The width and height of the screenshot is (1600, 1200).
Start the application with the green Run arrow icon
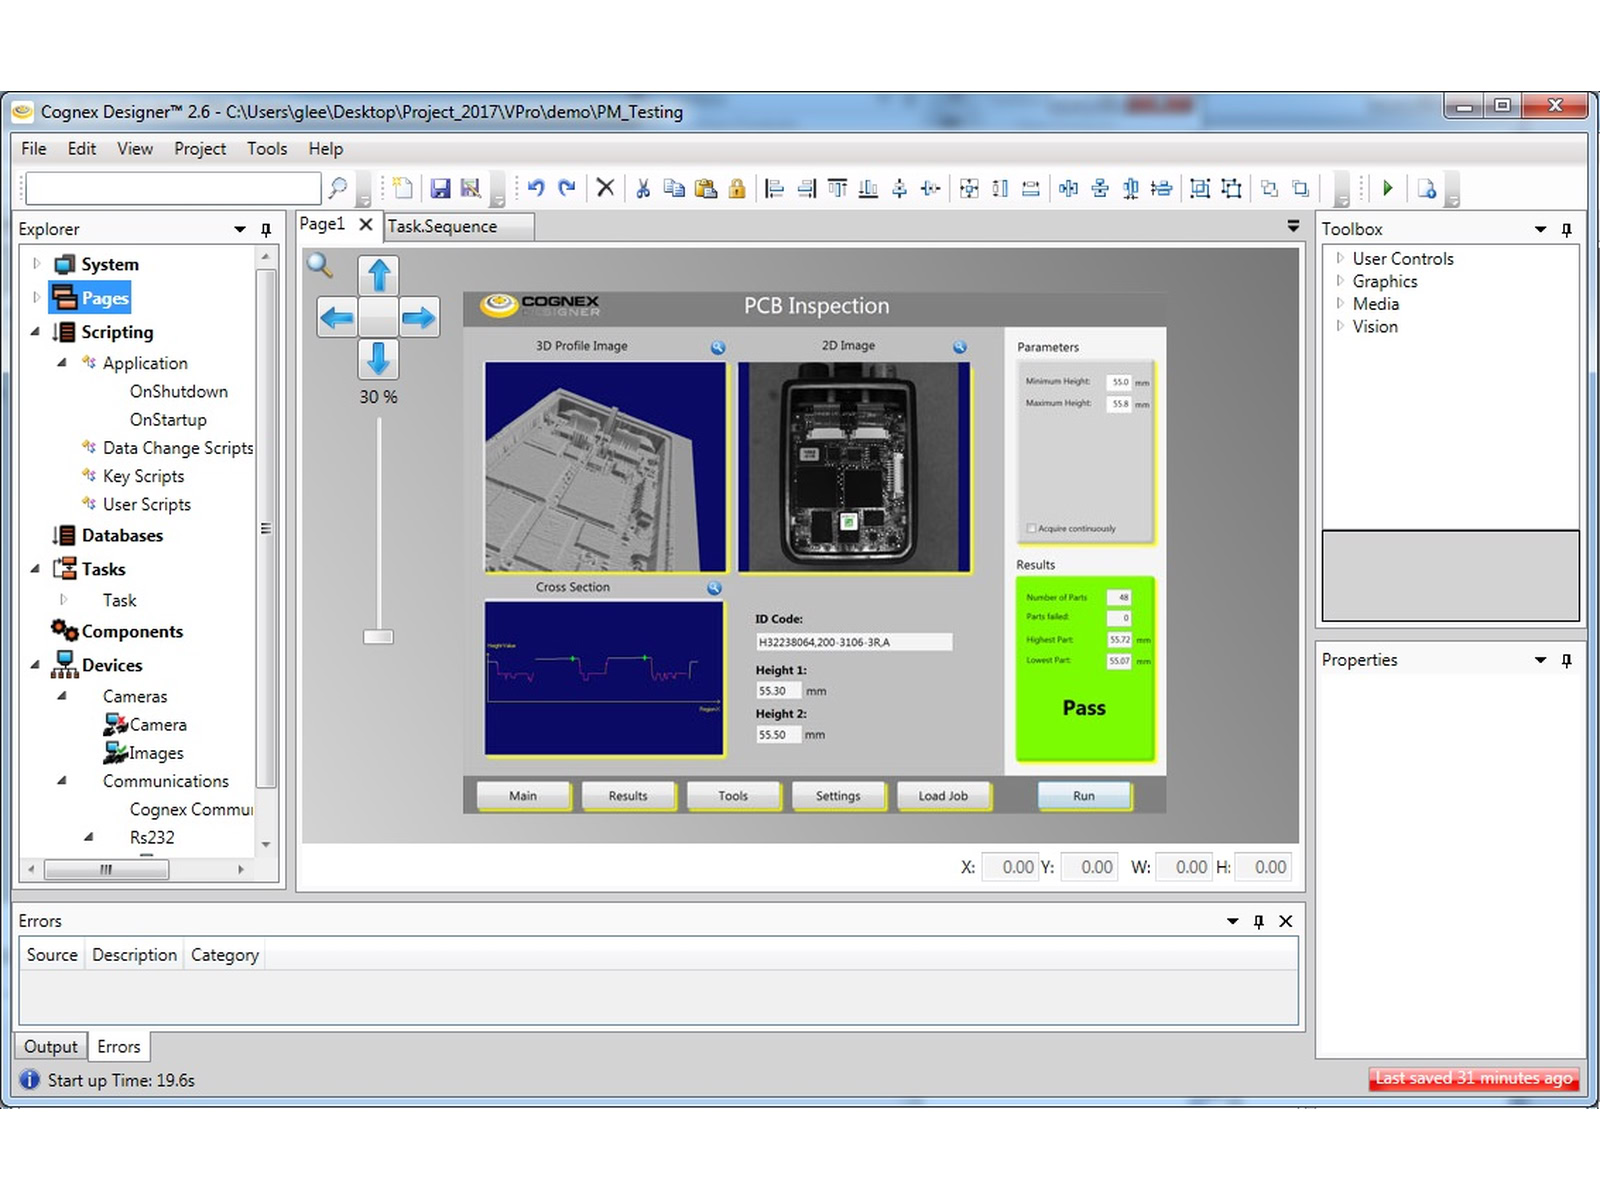click(1388, 187)
